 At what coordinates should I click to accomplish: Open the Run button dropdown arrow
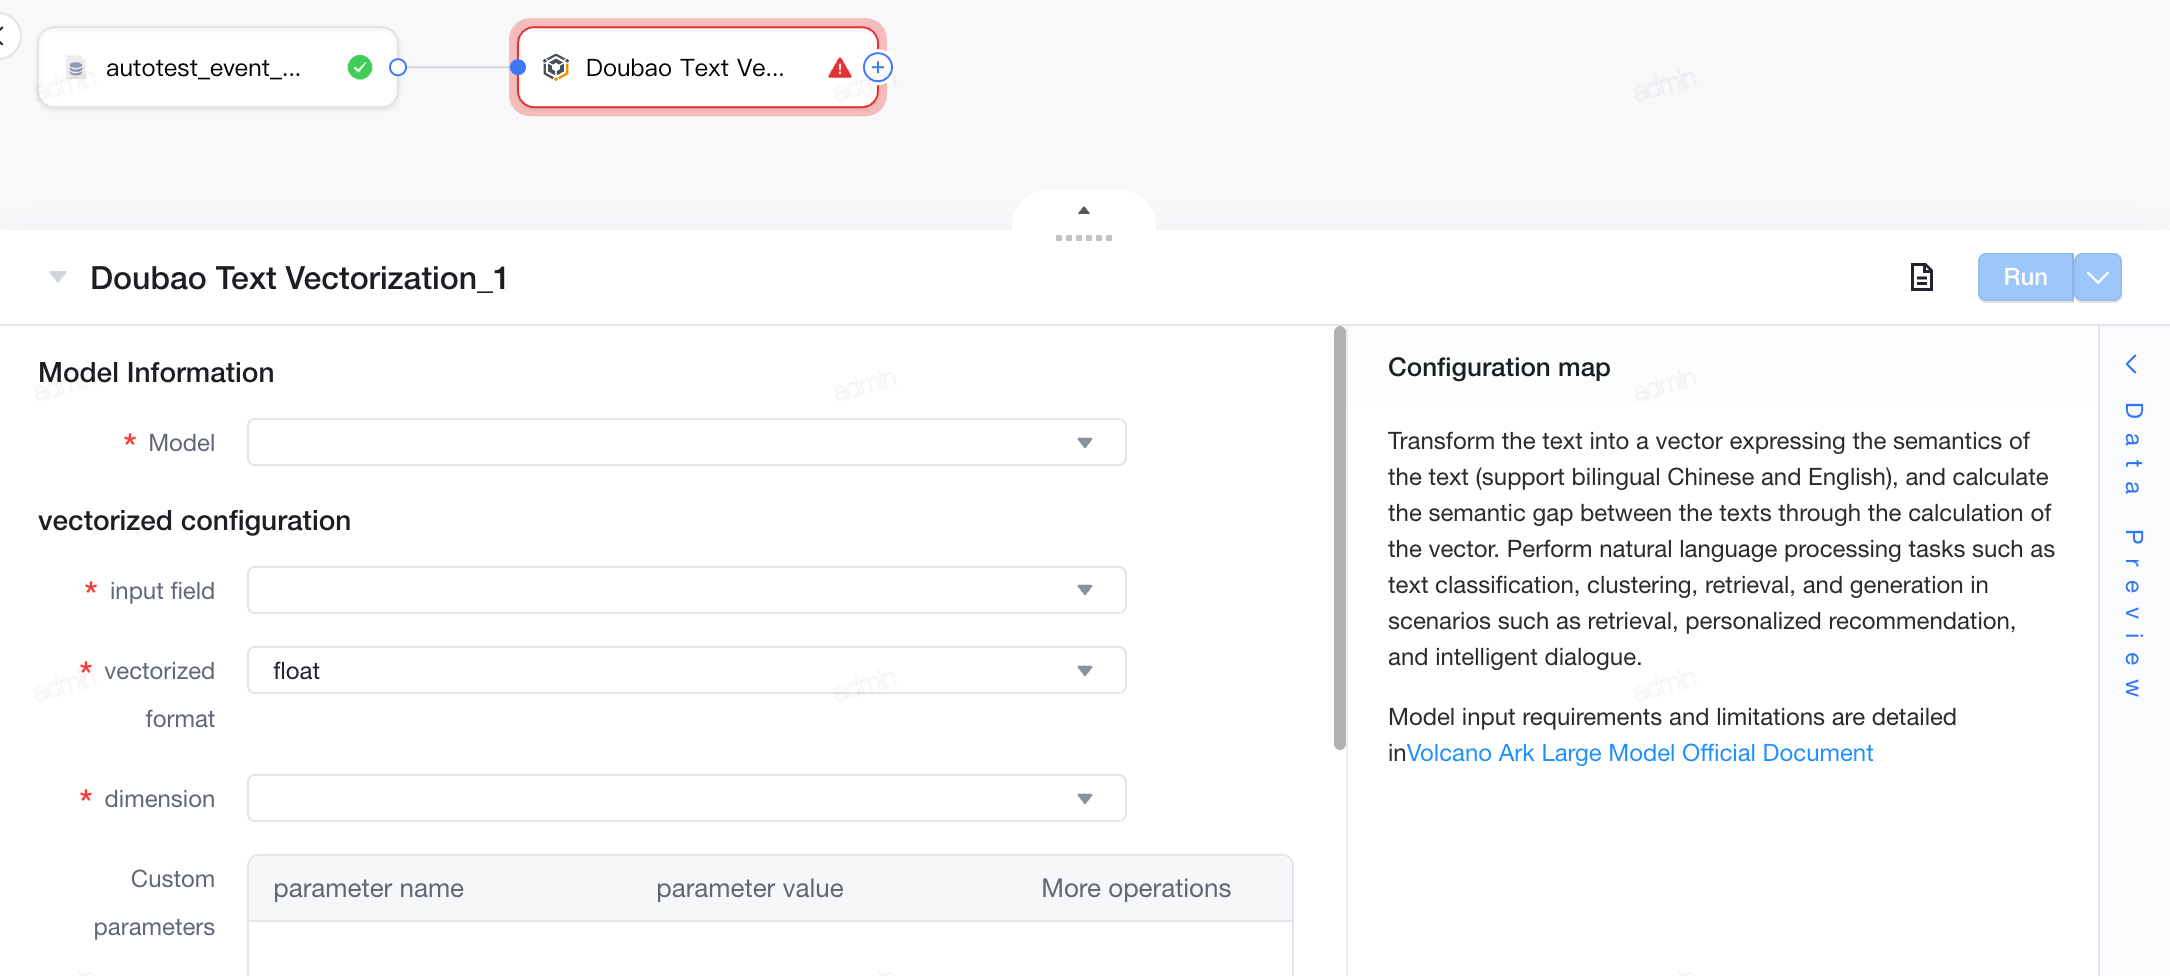coord(2098,277)
